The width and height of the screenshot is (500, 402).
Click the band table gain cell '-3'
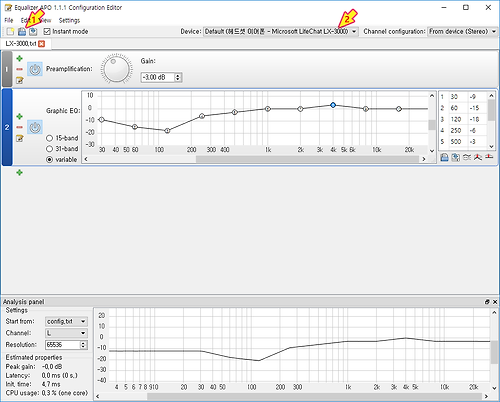[x=473, y=142]
